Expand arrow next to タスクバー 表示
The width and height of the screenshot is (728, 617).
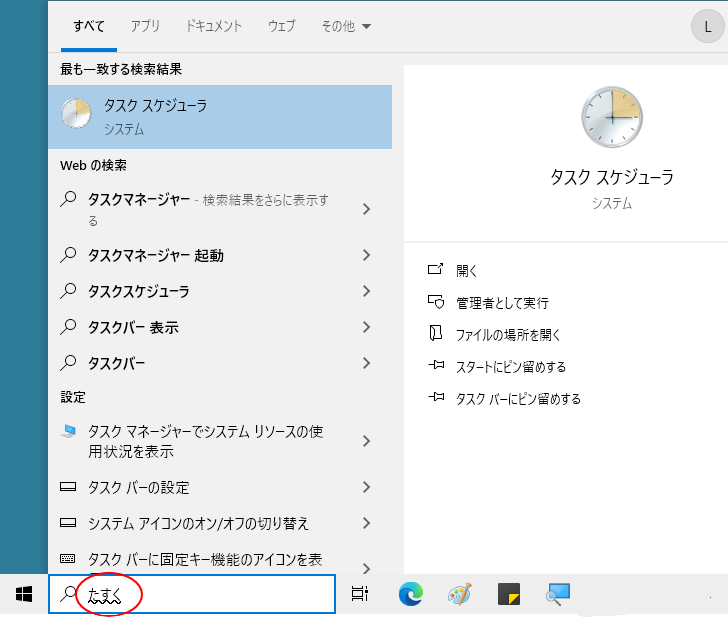[x=367, y=328]
